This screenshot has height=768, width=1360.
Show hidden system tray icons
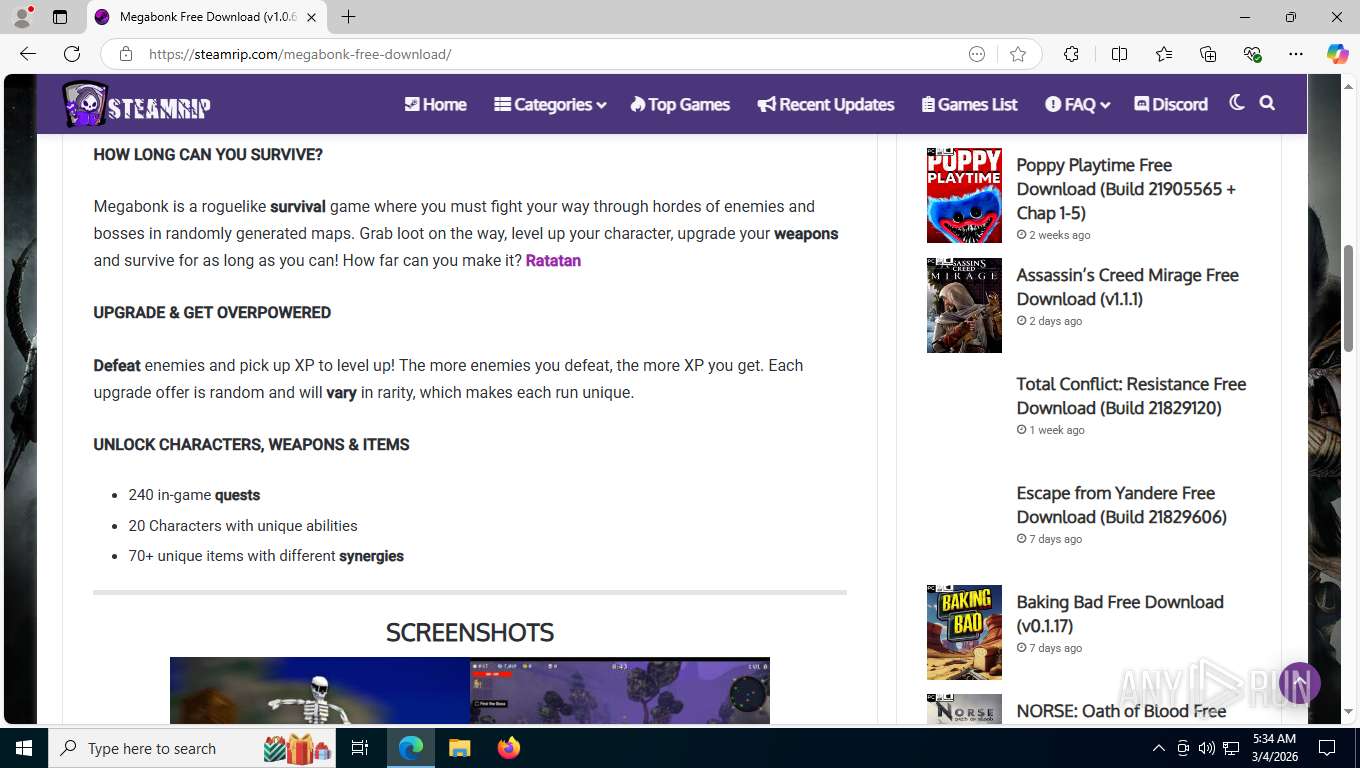click(1158, 748)
